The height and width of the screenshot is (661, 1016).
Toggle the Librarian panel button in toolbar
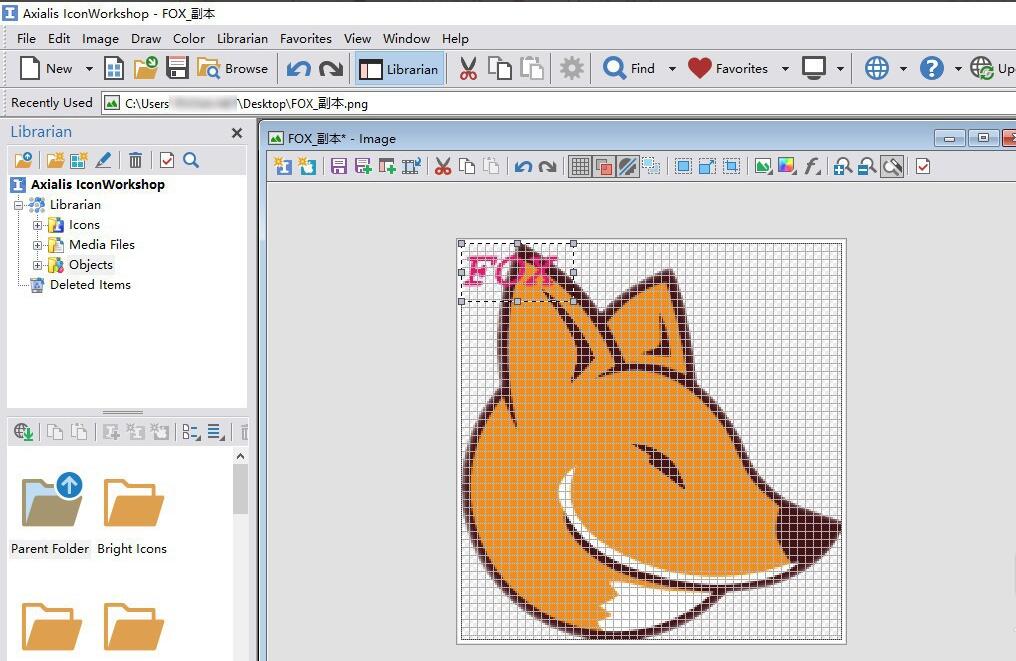[x=400, y=69]
